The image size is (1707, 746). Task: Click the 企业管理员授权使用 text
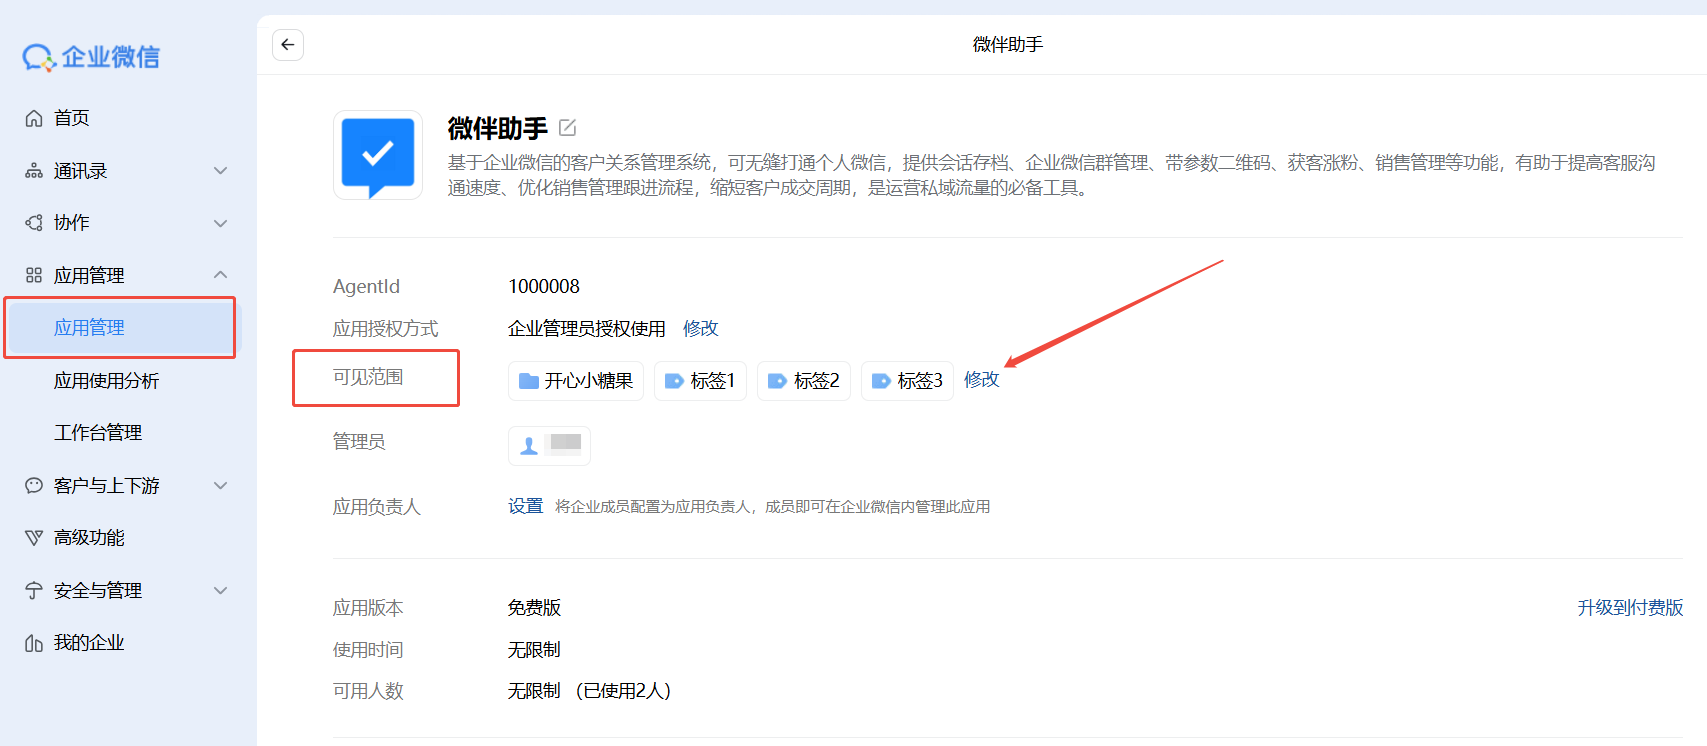coord(587,329)
